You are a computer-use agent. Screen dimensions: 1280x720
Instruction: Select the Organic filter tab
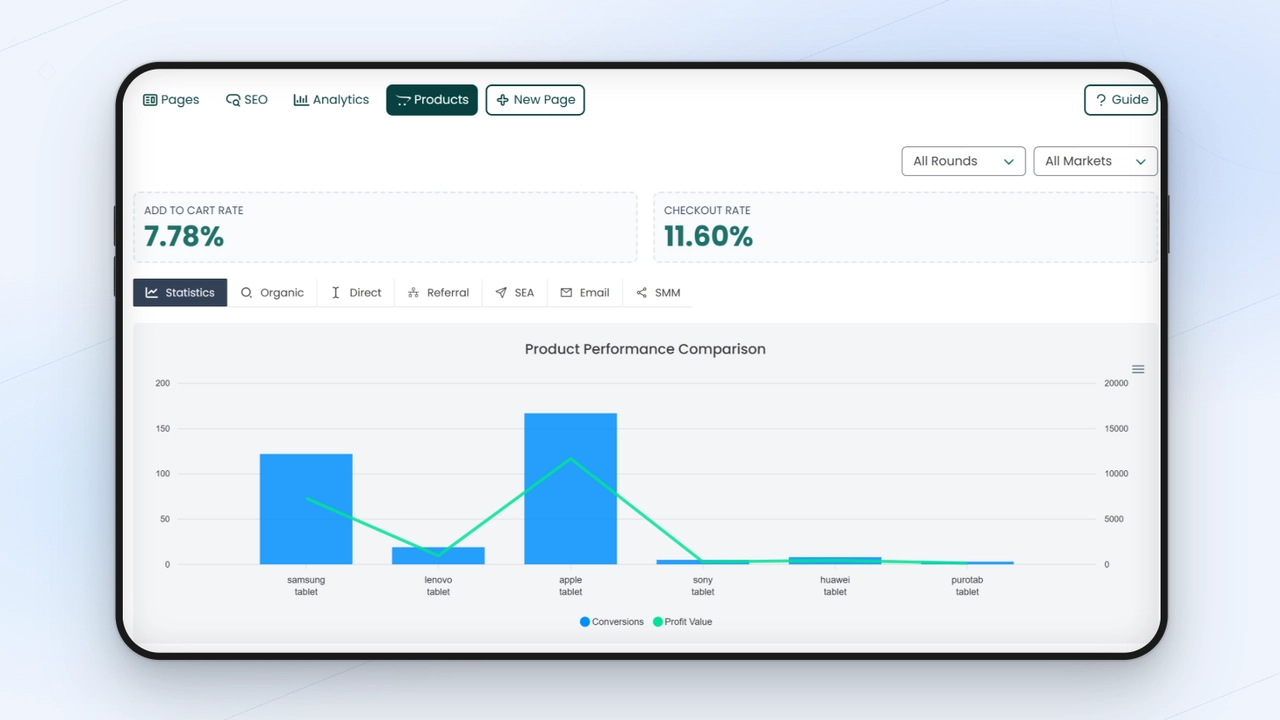pyautogui.click(x=273, y=292)
